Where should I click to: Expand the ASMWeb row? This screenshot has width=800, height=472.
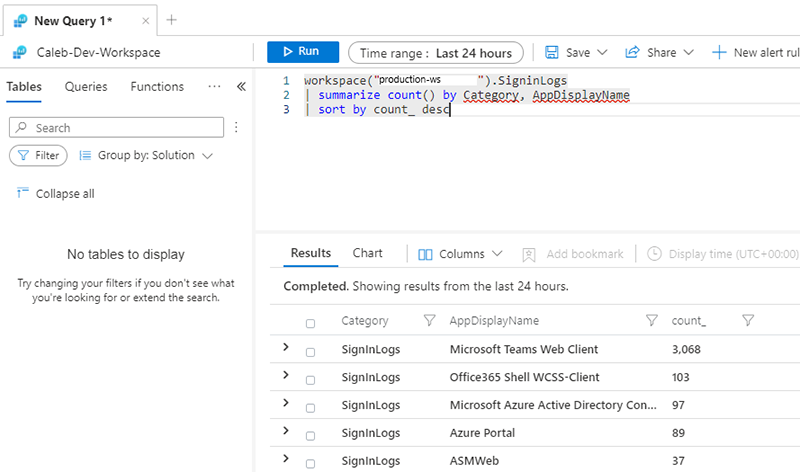(286, 458)
